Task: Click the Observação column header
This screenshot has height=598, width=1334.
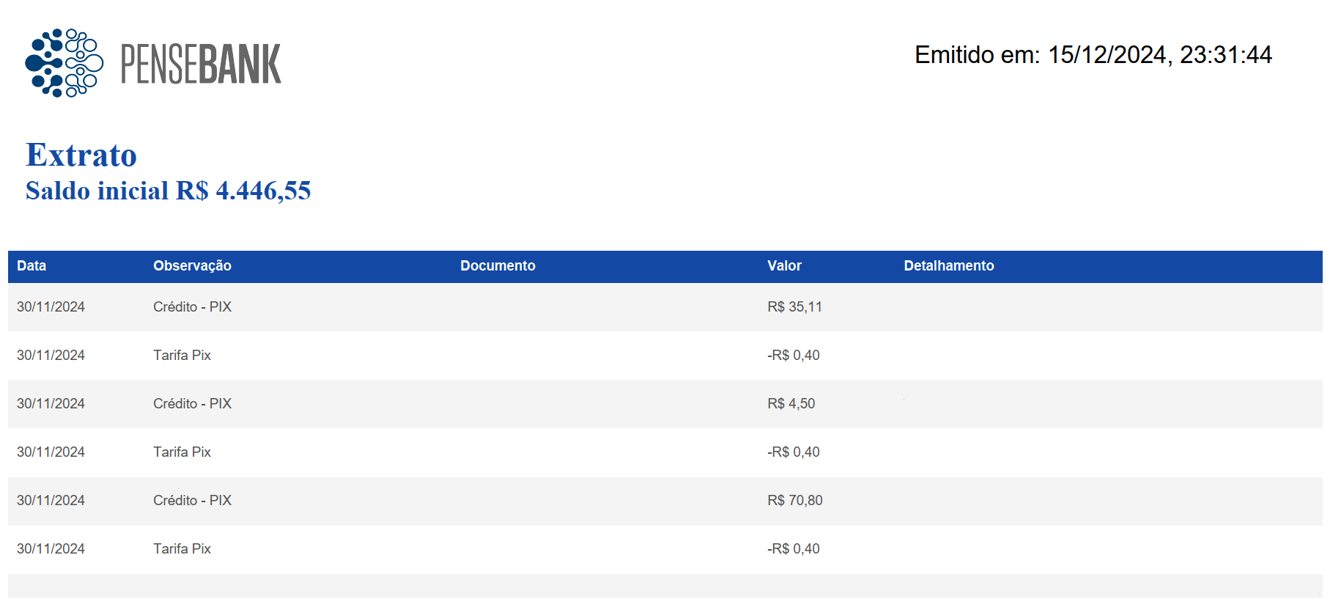Action: click(x=192, y=266)
